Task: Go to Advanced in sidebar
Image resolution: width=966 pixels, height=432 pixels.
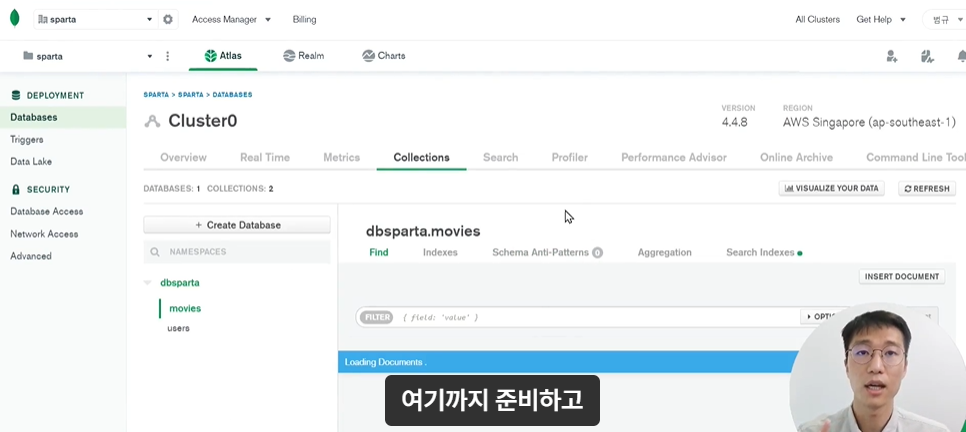Action: [31, 256]
